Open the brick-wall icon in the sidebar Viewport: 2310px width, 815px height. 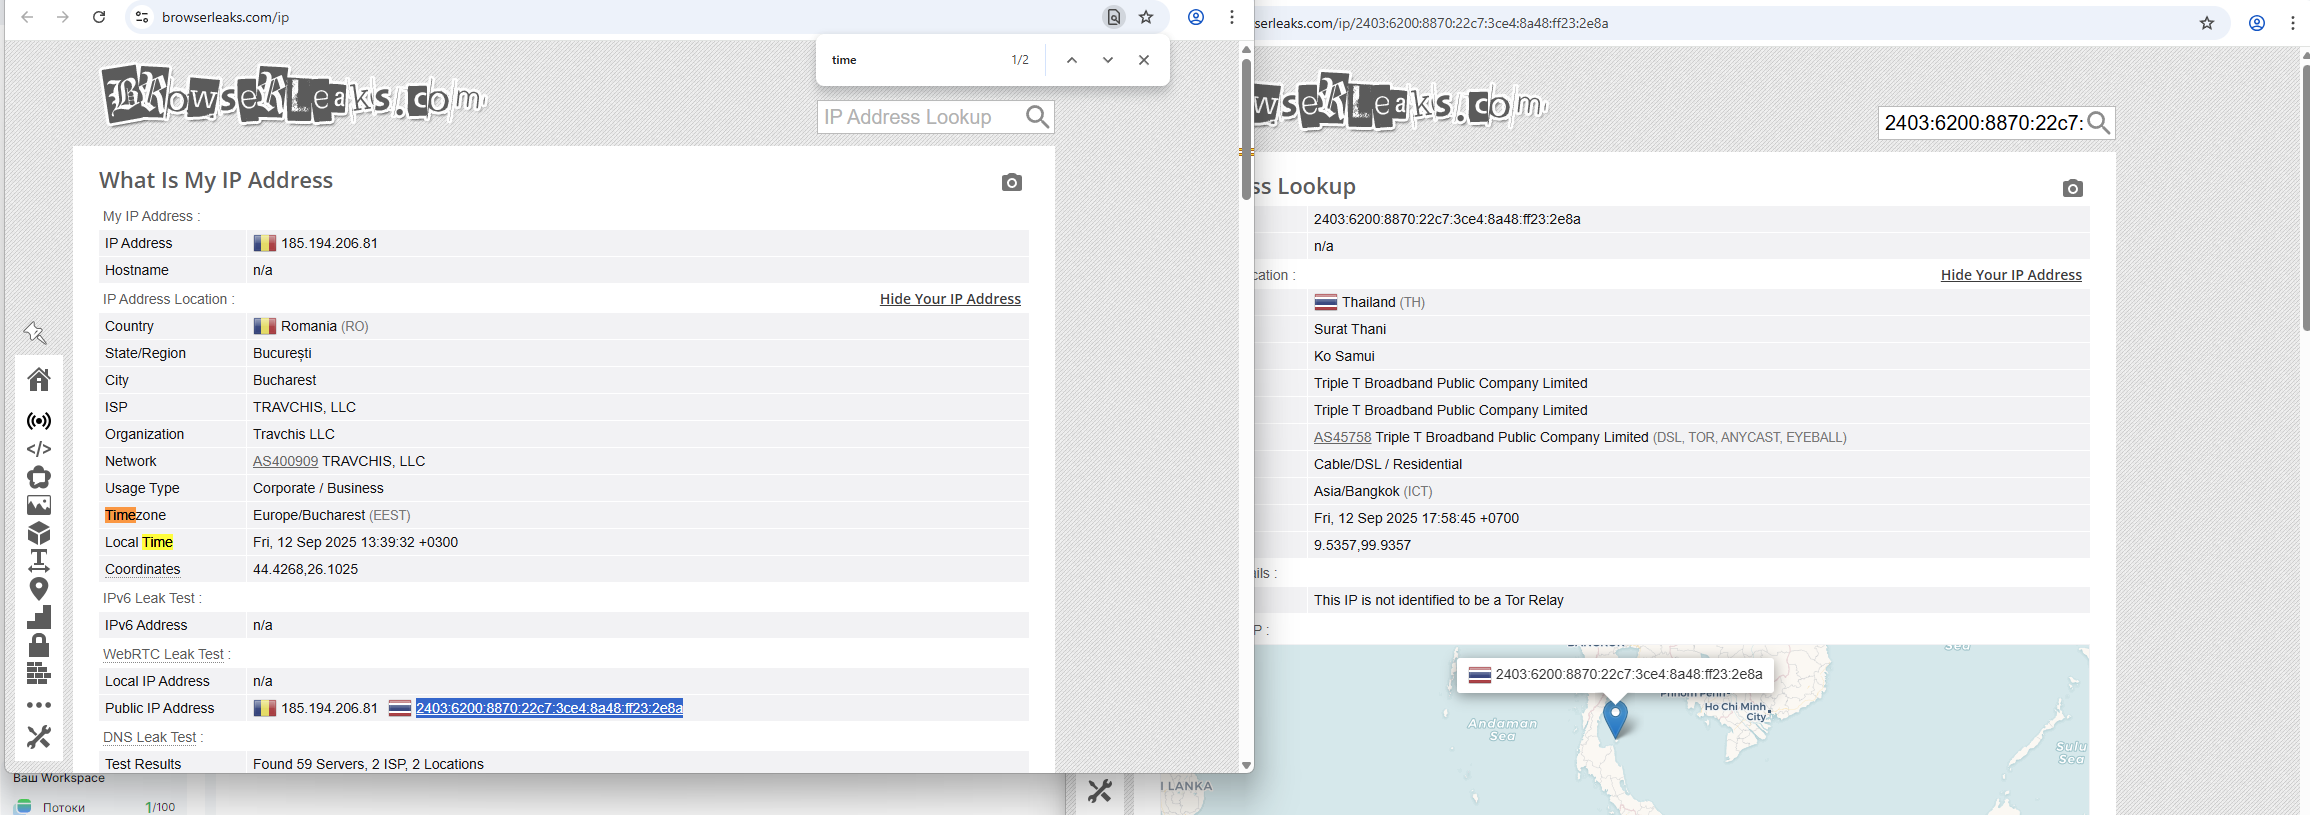39,673
